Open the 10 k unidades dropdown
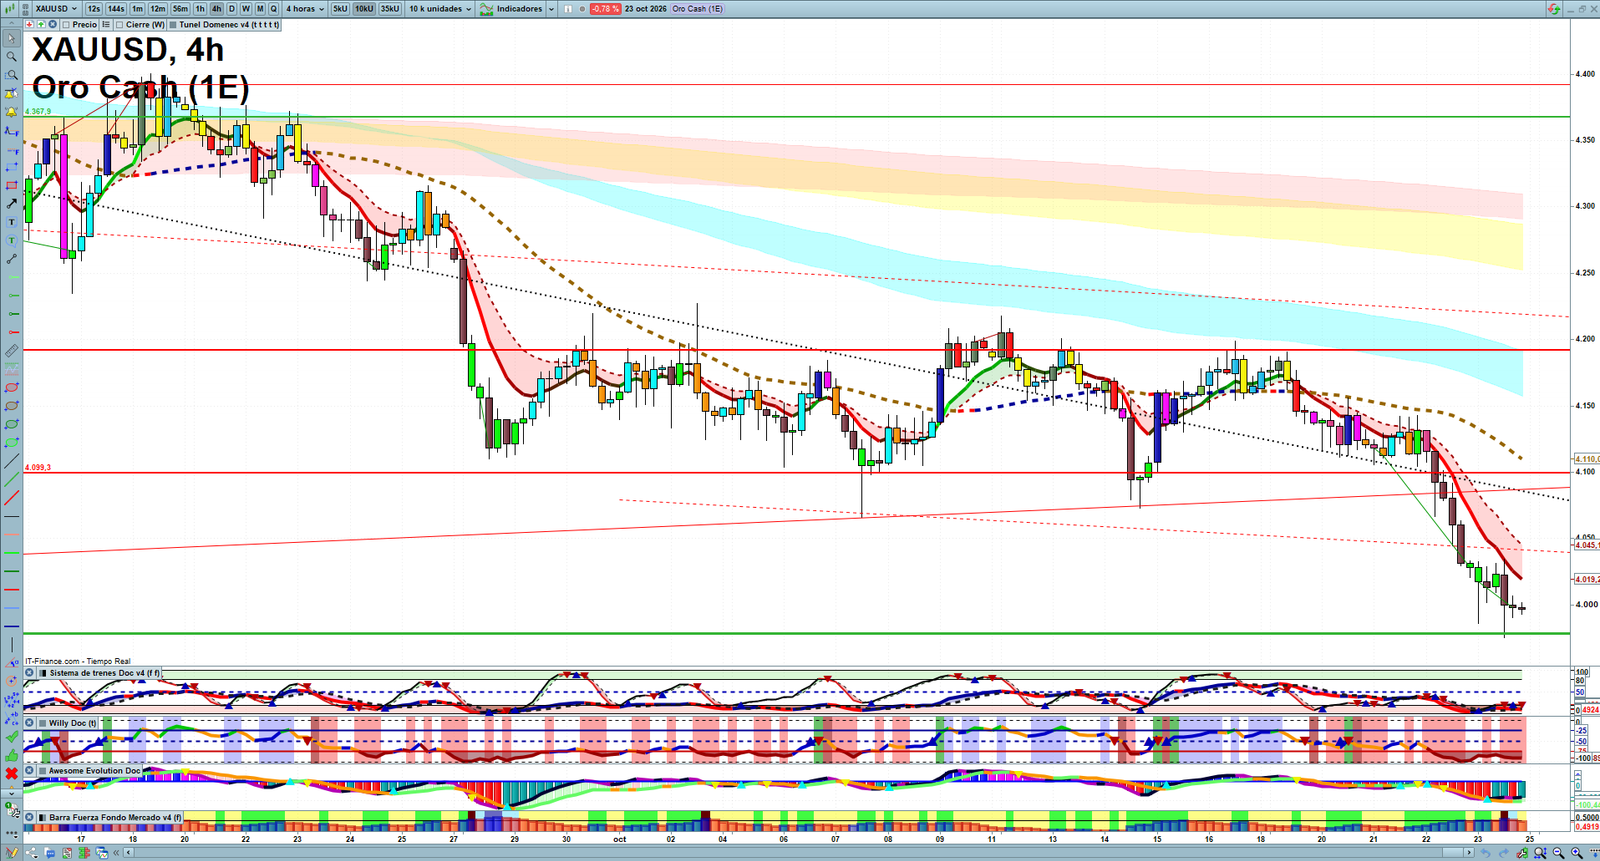 pos(440,9)
